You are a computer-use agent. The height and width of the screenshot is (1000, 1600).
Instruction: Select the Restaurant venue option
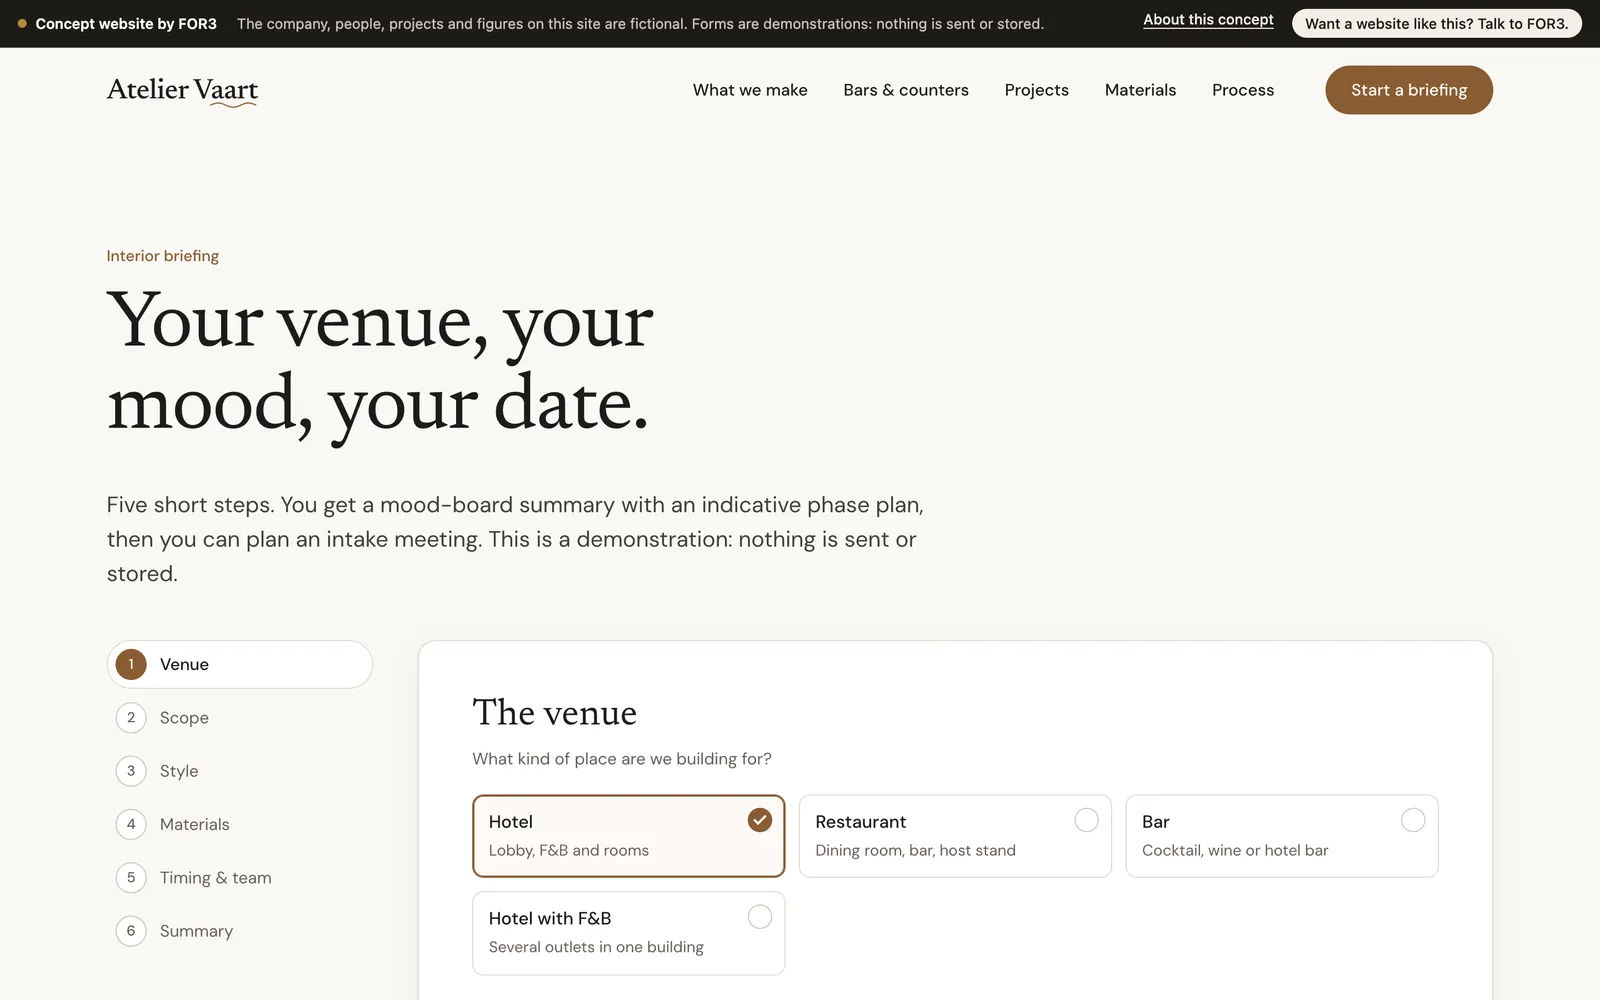[955, 836]
